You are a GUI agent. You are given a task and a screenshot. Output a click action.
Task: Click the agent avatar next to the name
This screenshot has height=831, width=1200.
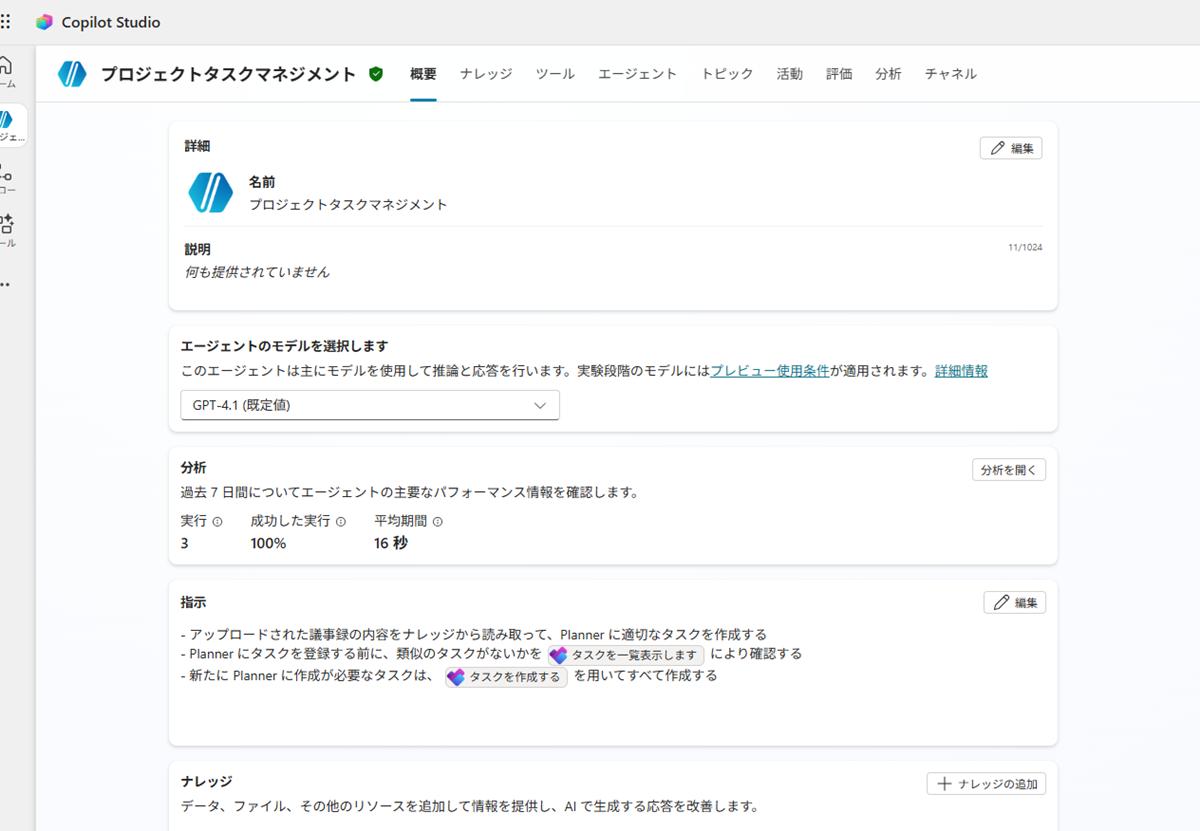pyautogui.click(x=72, y=73)
